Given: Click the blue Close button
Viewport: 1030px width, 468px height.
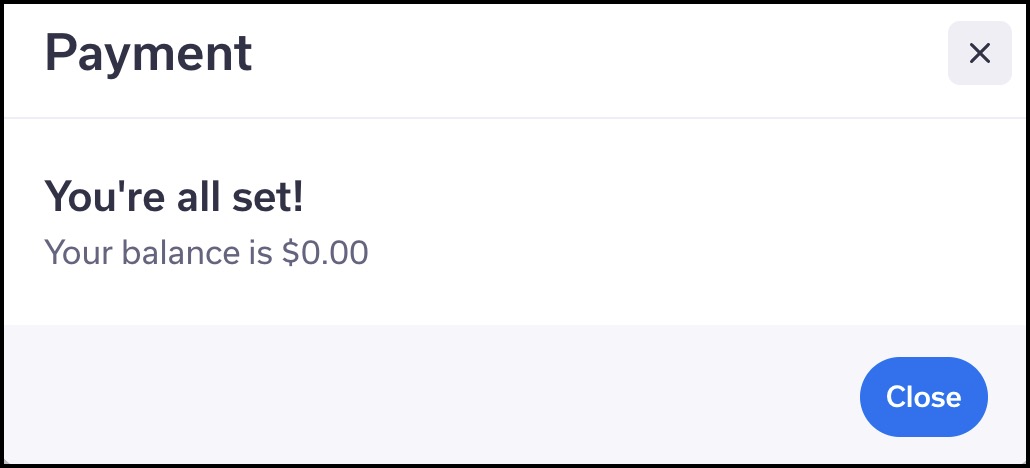Looking at the screenshot, I should point(924,397).
